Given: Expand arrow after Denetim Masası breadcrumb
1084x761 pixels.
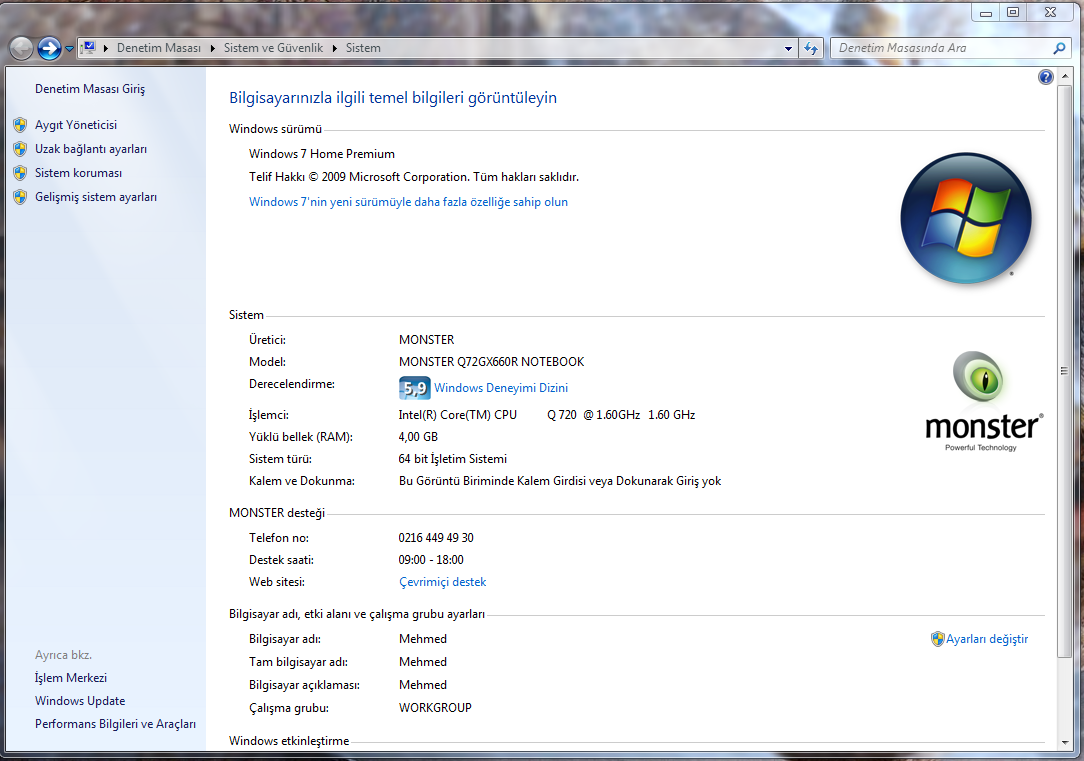Looking at the screenshot, I should click(212, 48).
